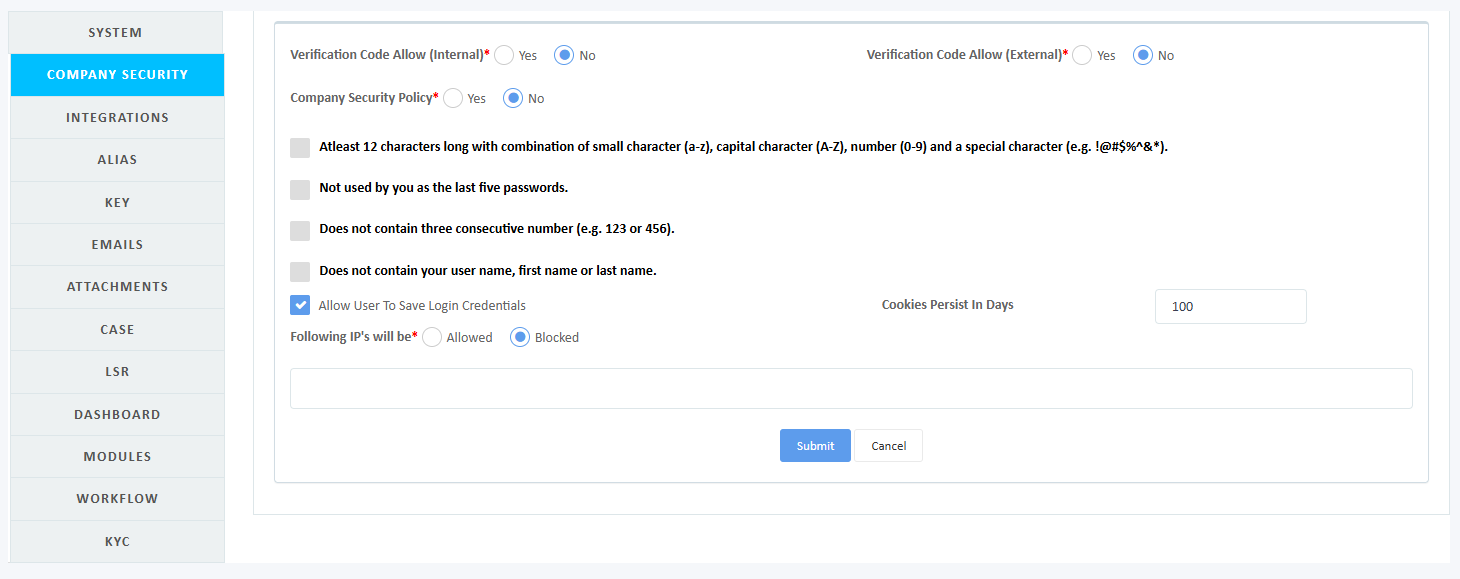Tick the 12 characters long password rule checkbox
1460x579 pixels.
coord(300,148)
